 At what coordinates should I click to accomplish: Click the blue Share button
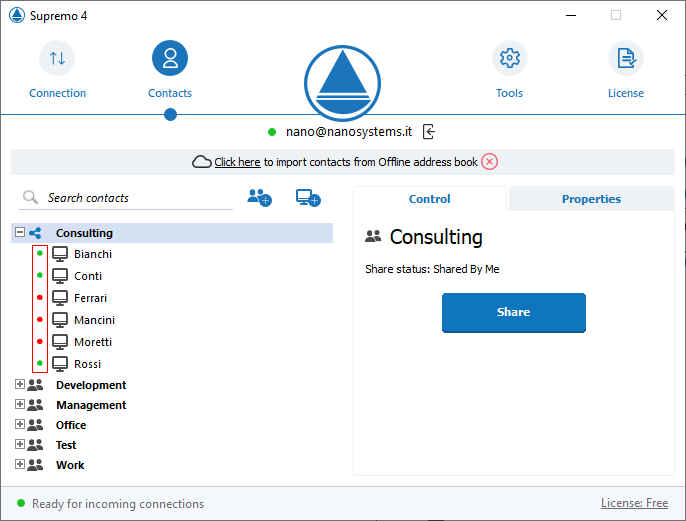[514, 312]
